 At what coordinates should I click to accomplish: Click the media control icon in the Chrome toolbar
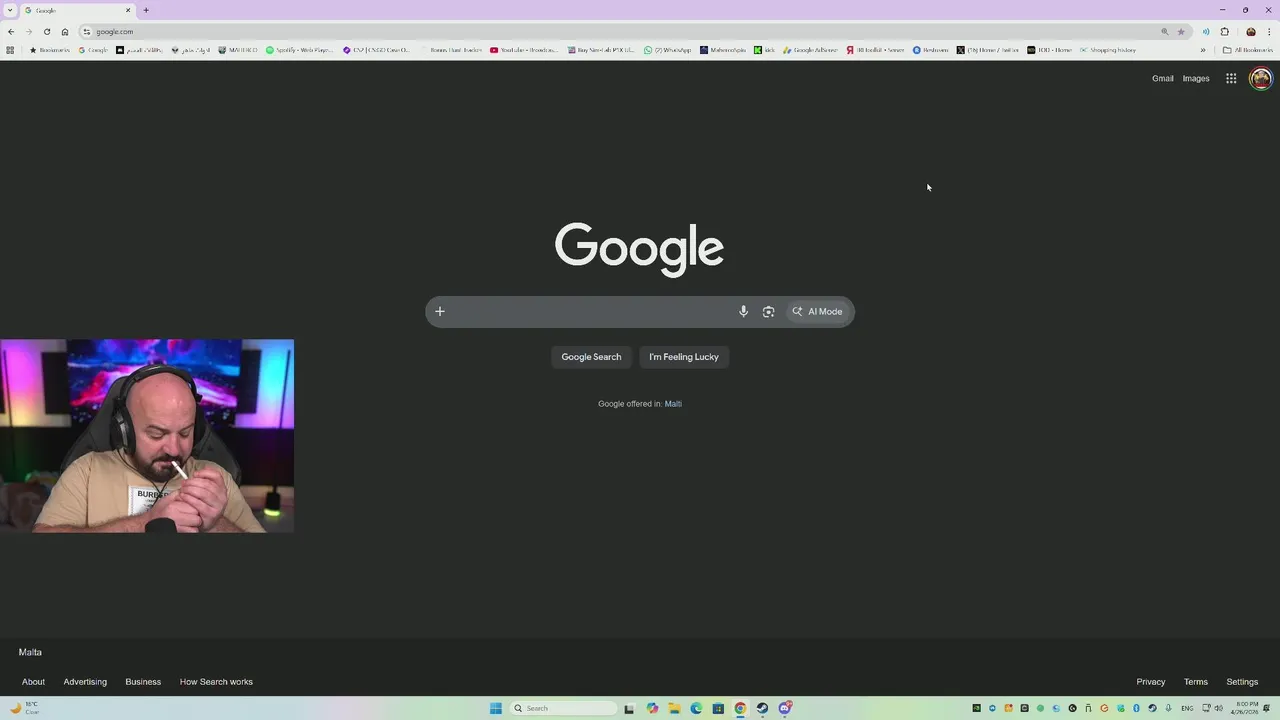1205,31
